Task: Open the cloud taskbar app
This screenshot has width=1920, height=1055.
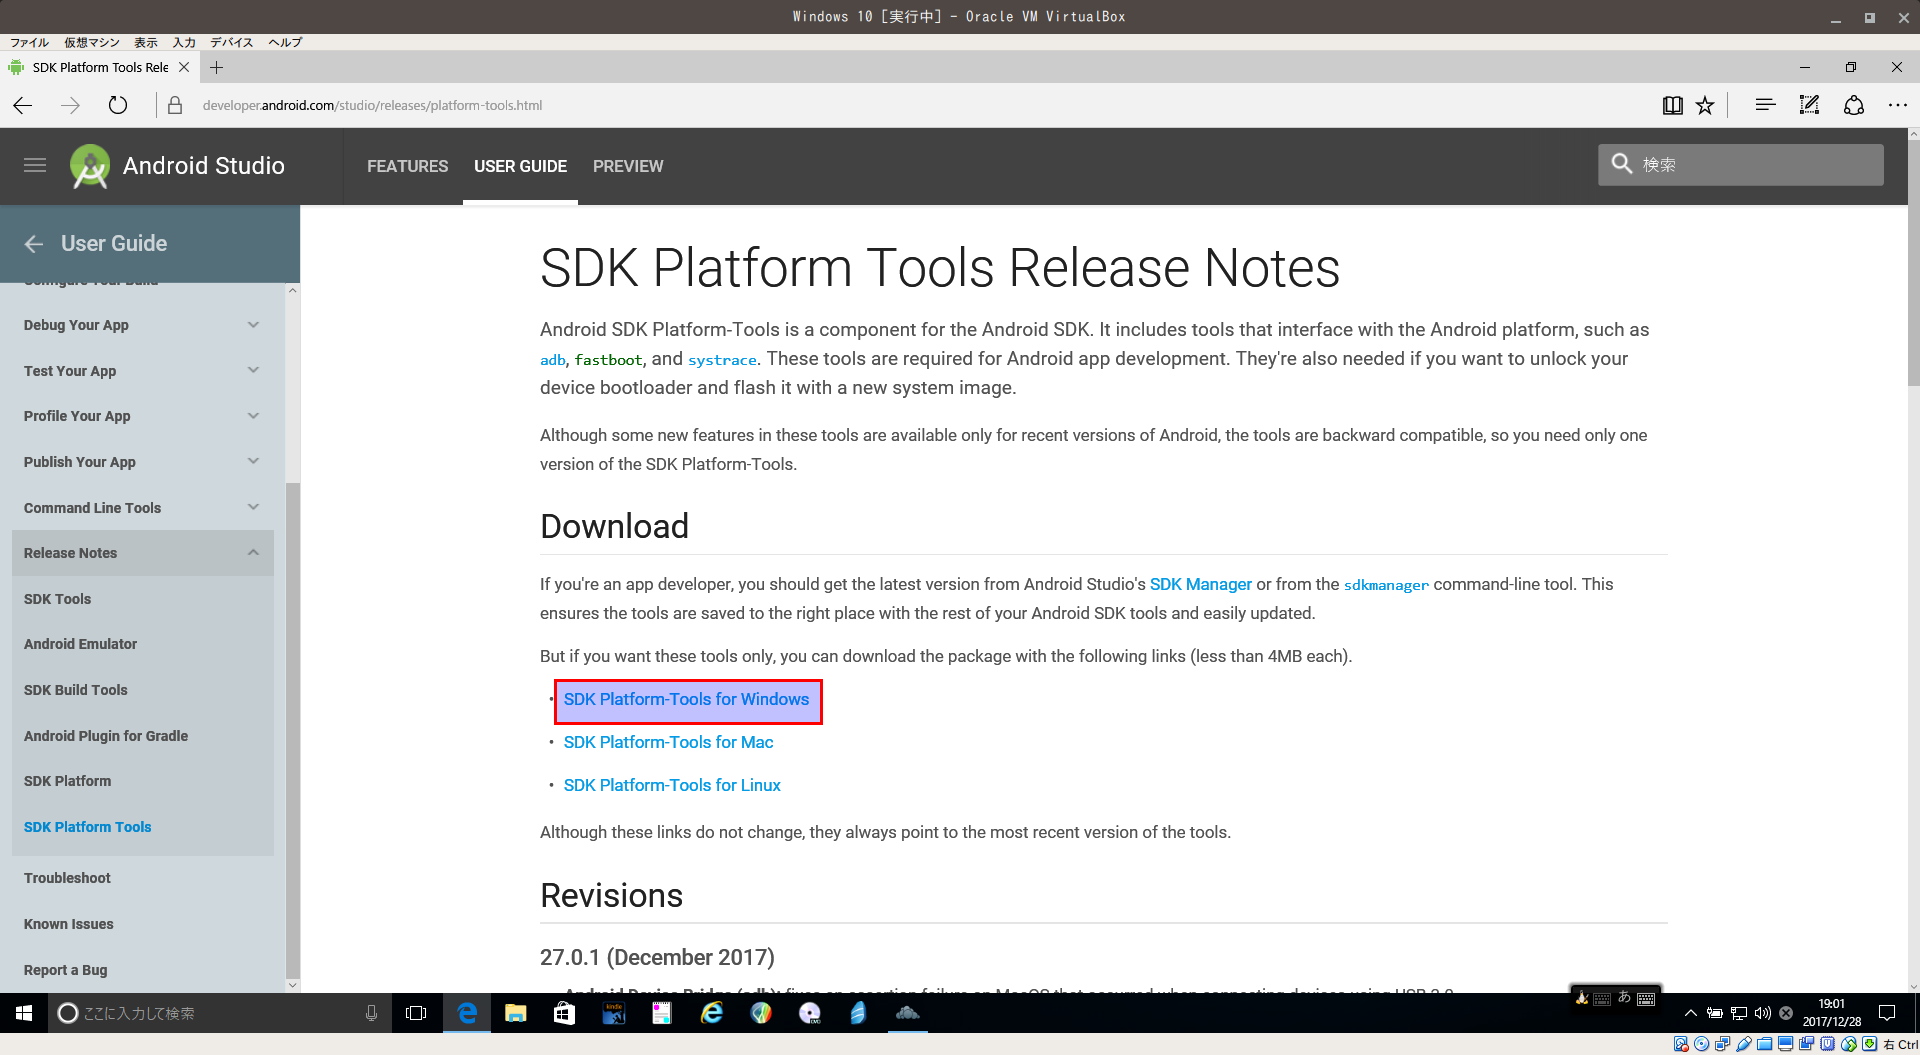Action: point(907,1013)
